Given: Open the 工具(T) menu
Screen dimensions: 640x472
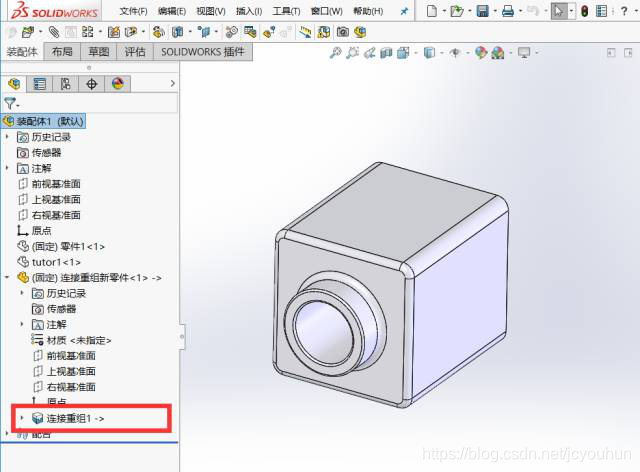Looking at the screenshot, I should (286, 11).
